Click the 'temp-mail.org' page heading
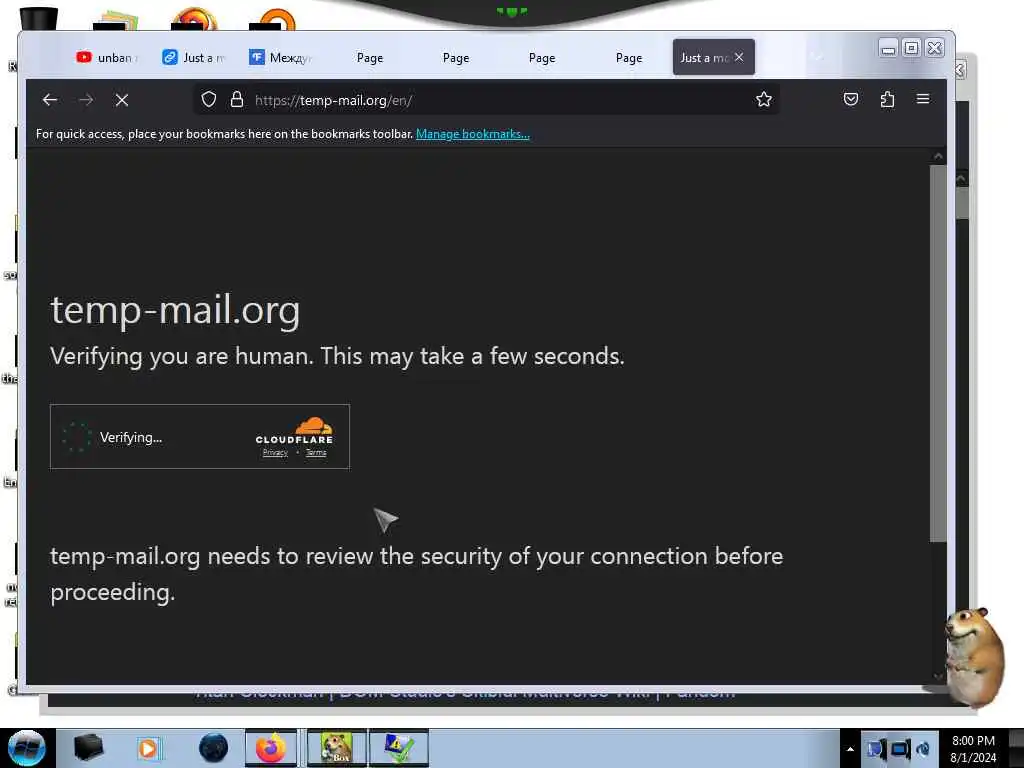1024x768 pixels. click(175, 310)
